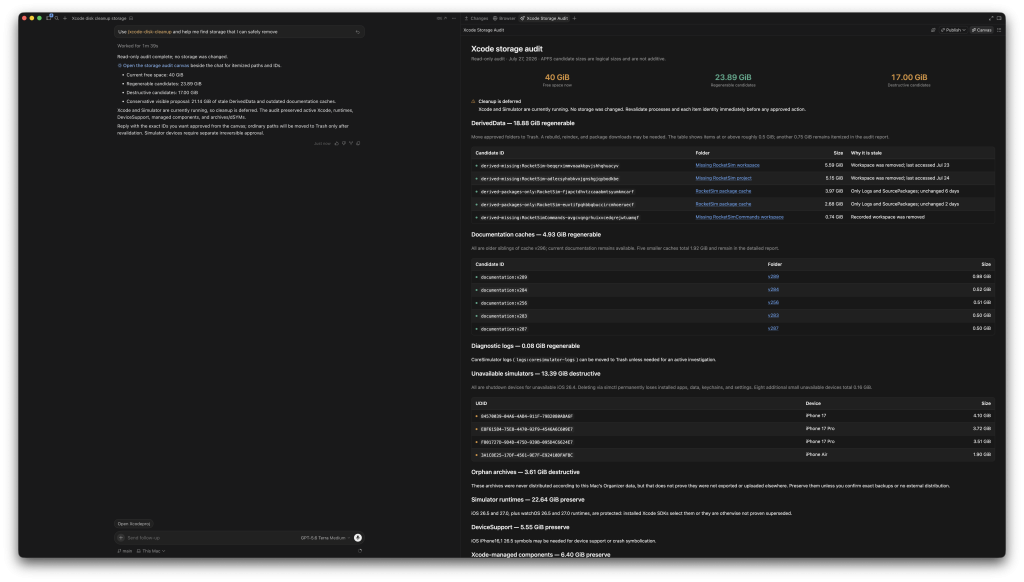The height and width of the screenshot is (582, 1024).
Task: Click the icon left of Publish
Action: (x=933, y=30)
